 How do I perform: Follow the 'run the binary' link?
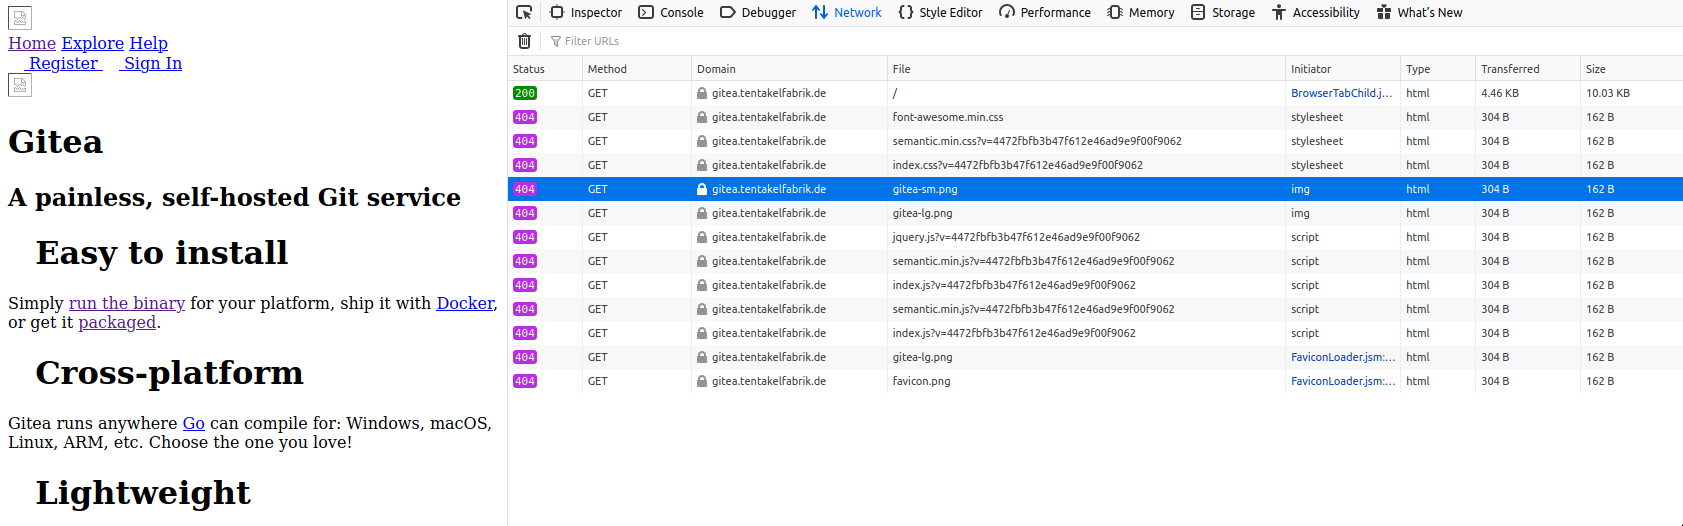tap(127, 303)
